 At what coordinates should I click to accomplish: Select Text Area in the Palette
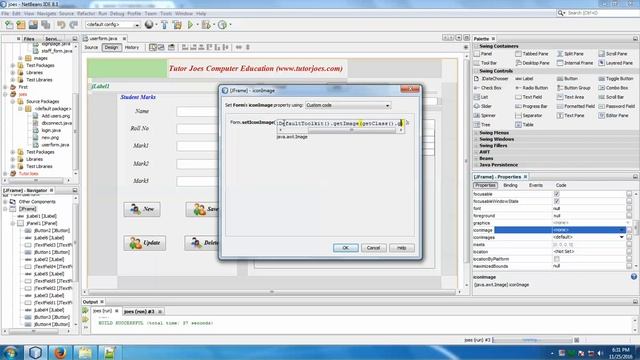[571, 97]
